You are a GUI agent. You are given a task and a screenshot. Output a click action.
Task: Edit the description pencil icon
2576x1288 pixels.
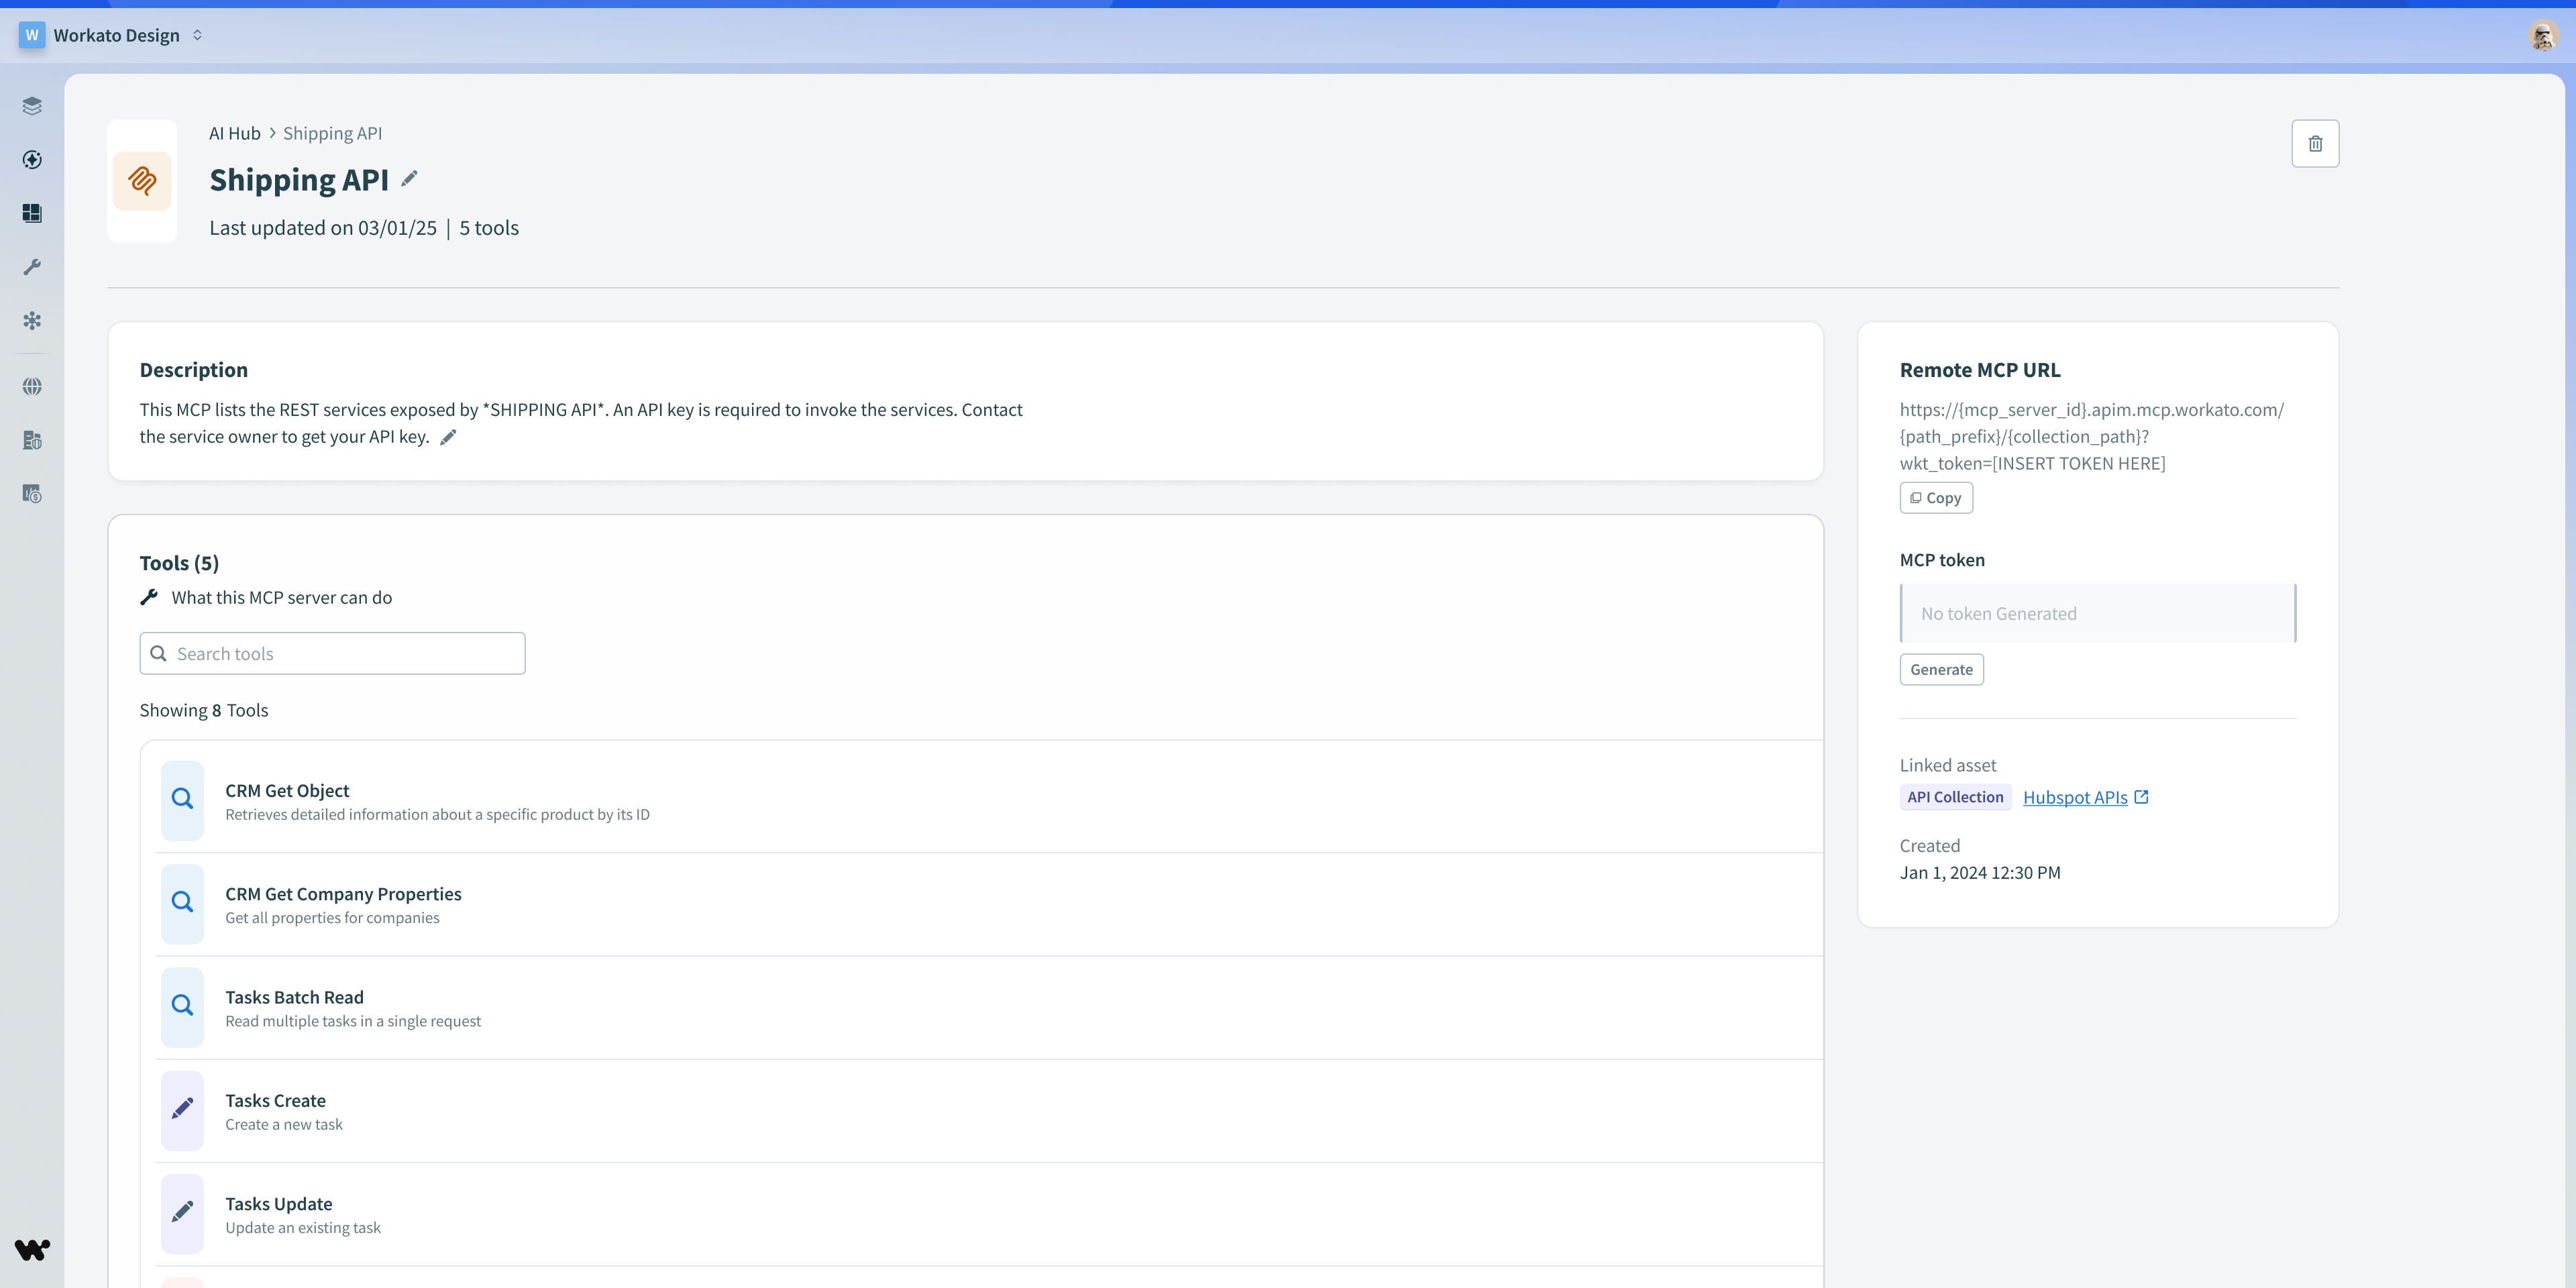pos(448,437)
